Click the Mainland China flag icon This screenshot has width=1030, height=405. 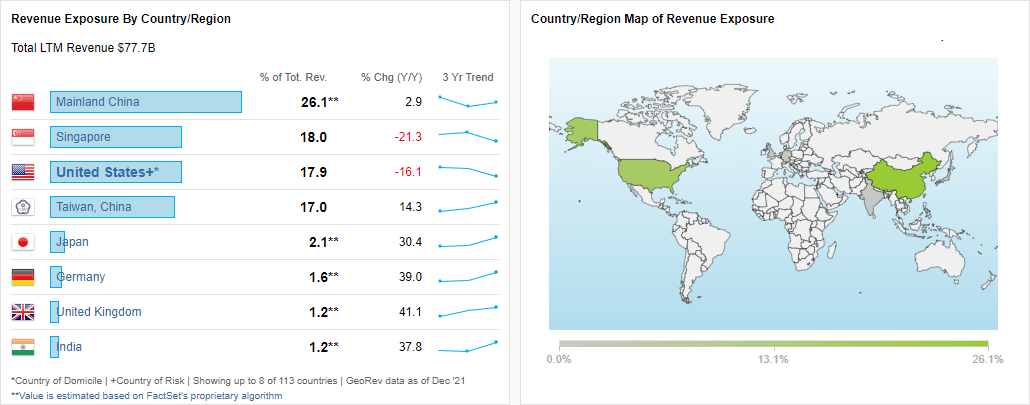[22, 102]
